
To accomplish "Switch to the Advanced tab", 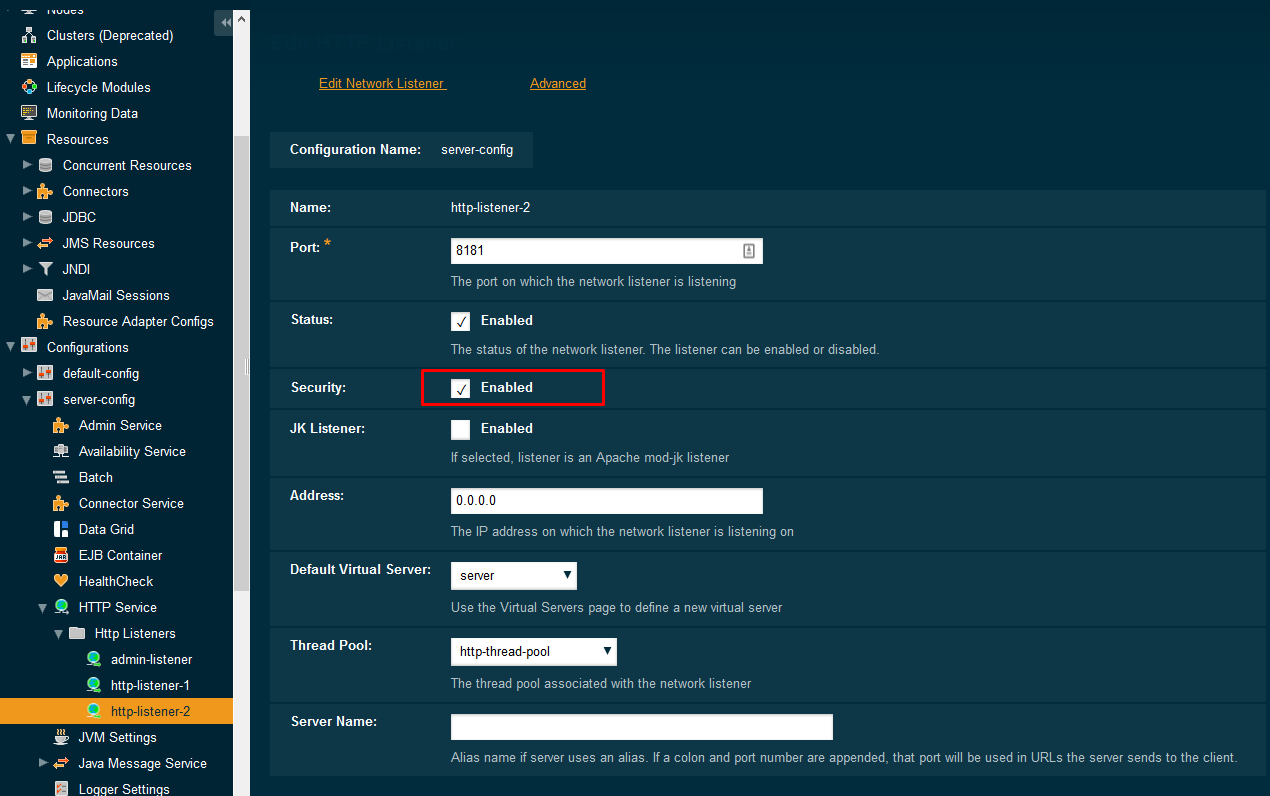I will pyautogui.click(x=557, y=84).
